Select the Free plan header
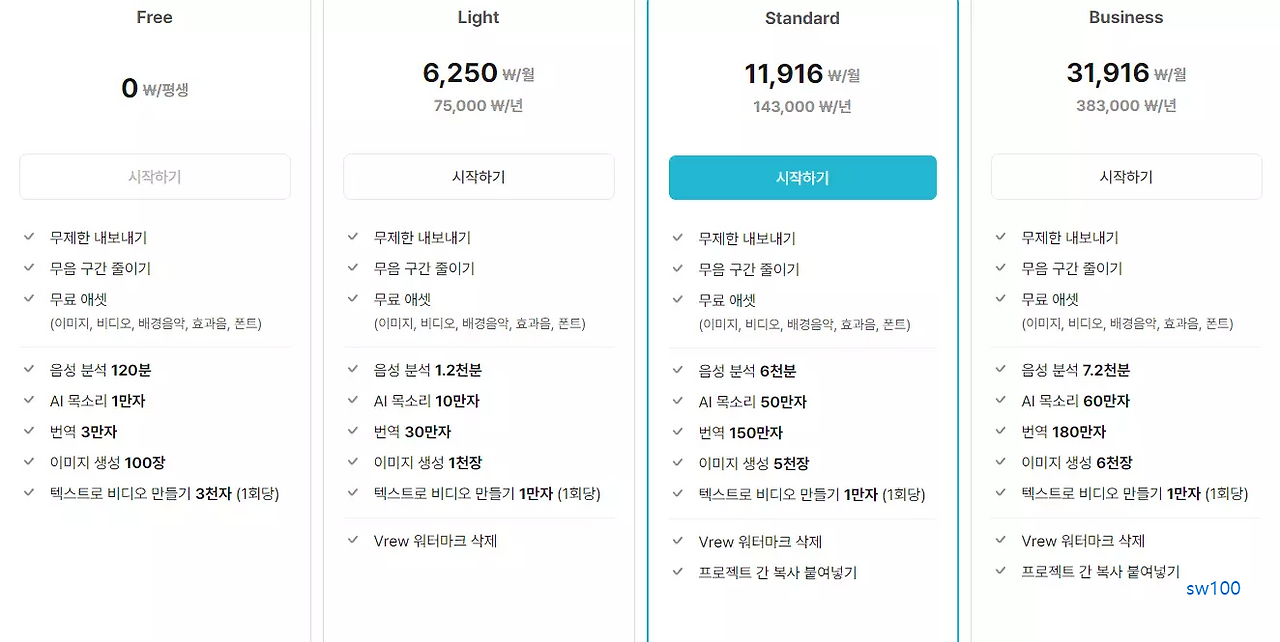Viewport: 1280px width, 642px height. tap(154, 17)
